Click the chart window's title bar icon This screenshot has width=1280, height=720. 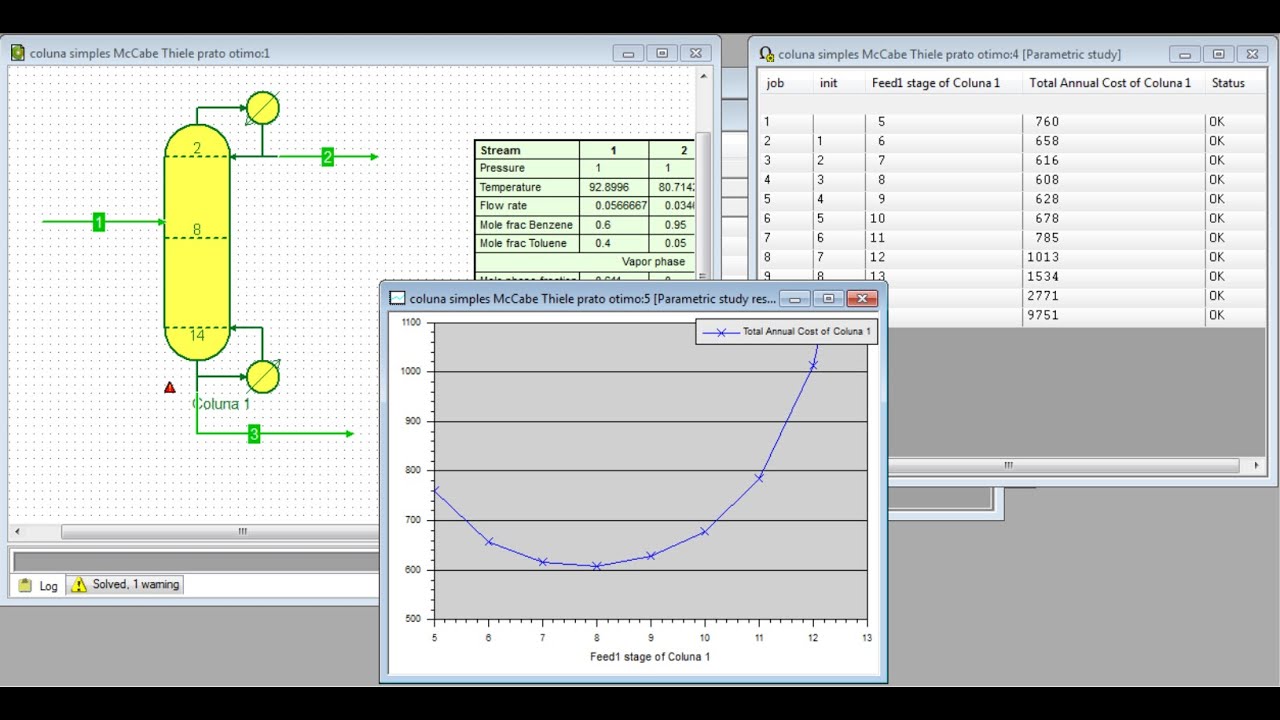pos(397,298)
